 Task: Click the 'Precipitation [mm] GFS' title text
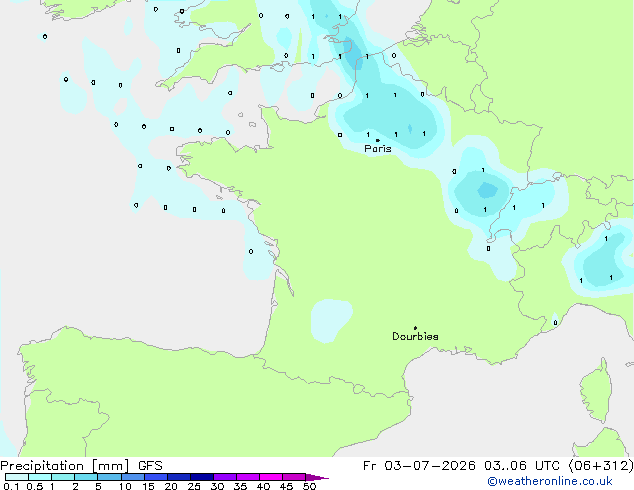pos(81,466)
